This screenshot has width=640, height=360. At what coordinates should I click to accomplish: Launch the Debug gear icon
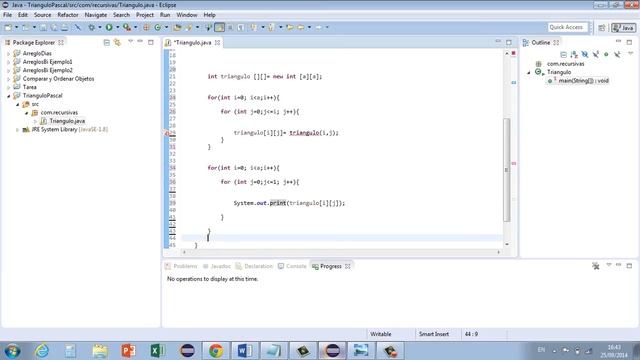click(x=91, y=27)
